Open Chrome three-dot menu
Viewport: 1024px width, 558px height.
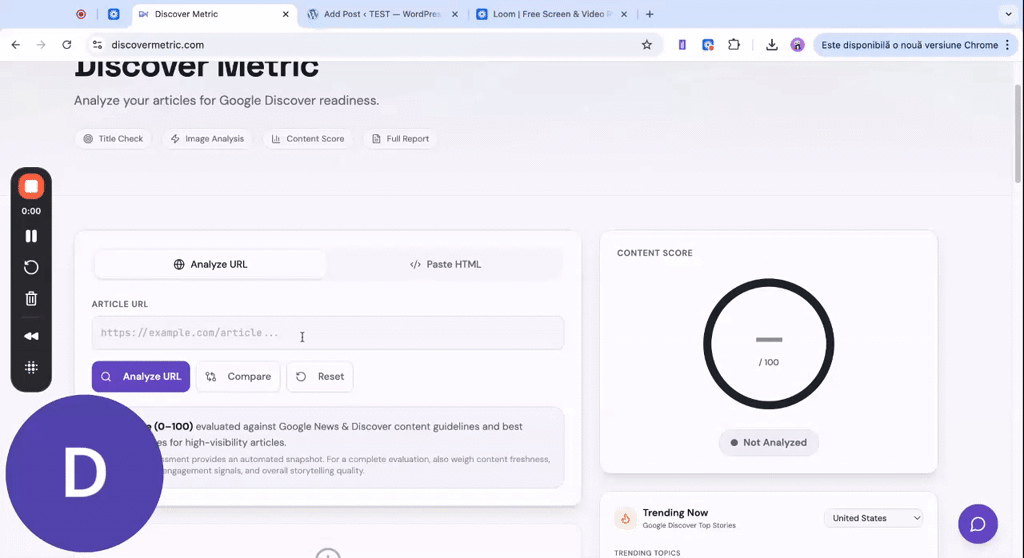pos(1008,44)
